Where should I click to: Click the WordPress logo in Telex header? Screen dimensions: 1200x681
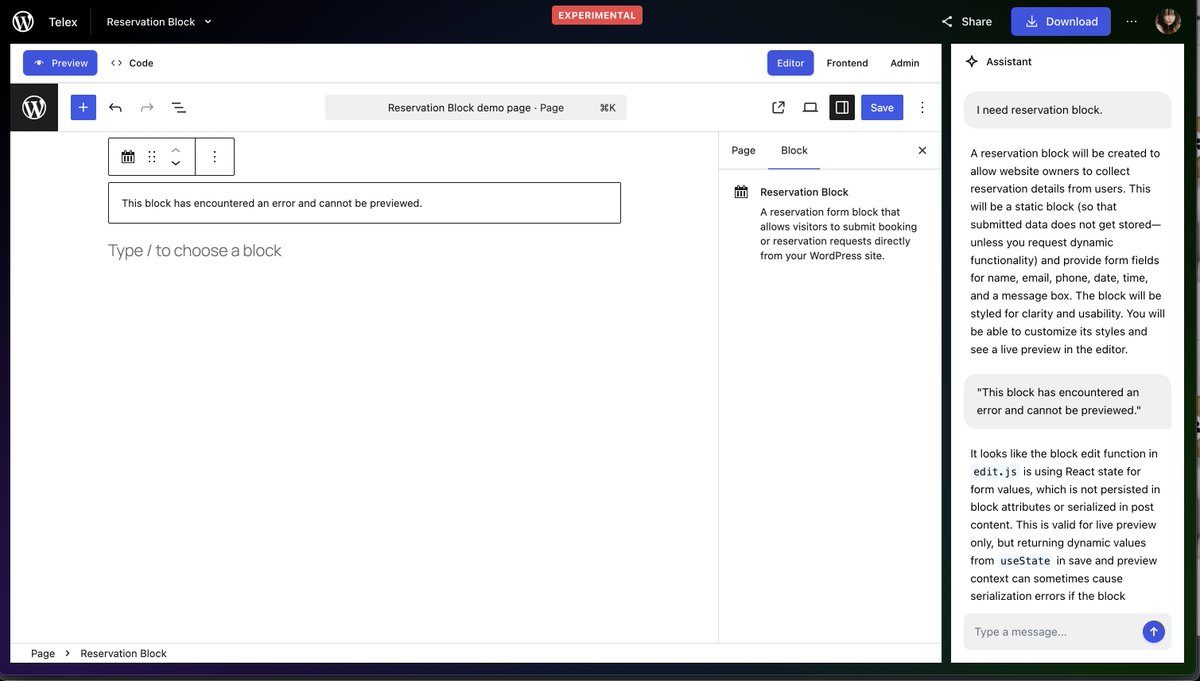(23, 21)
